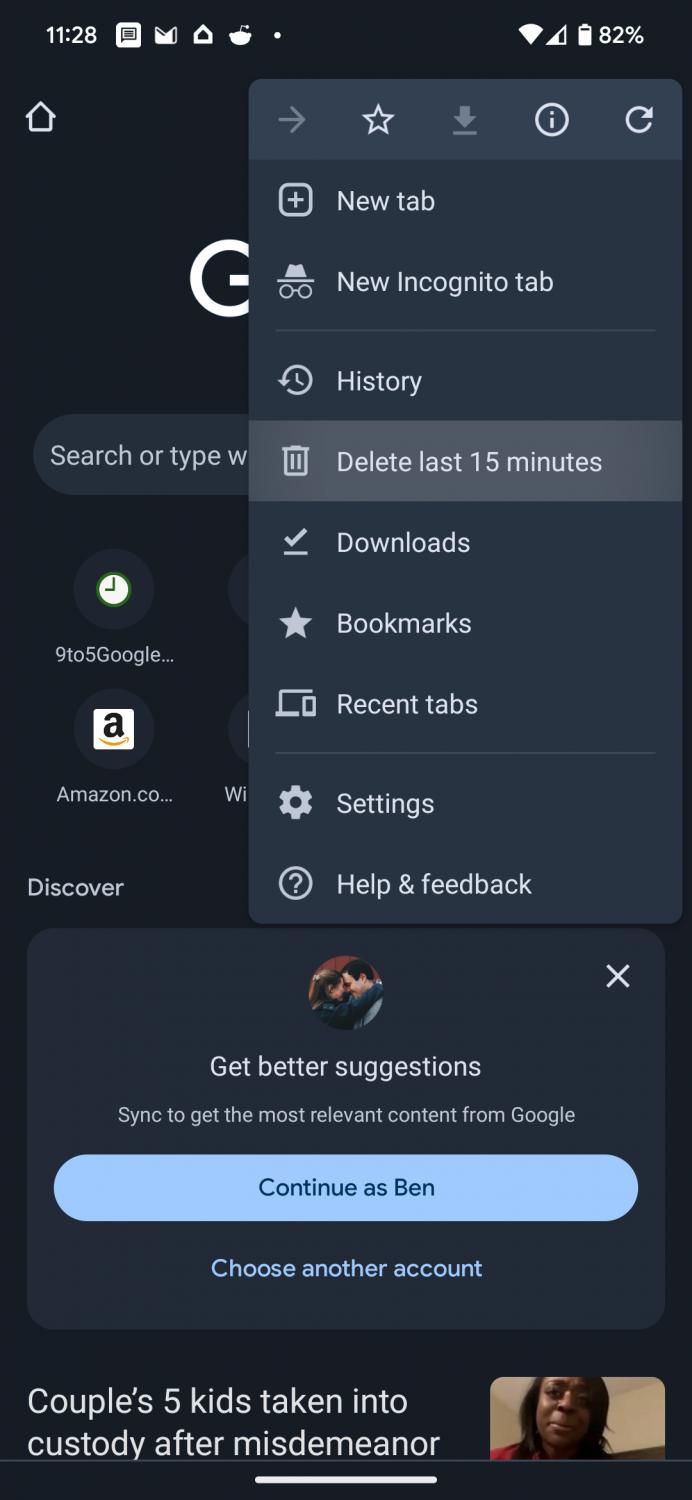Tap the home icon
692x1500 pixels.
pyautogui.click(x=40, y=119)
